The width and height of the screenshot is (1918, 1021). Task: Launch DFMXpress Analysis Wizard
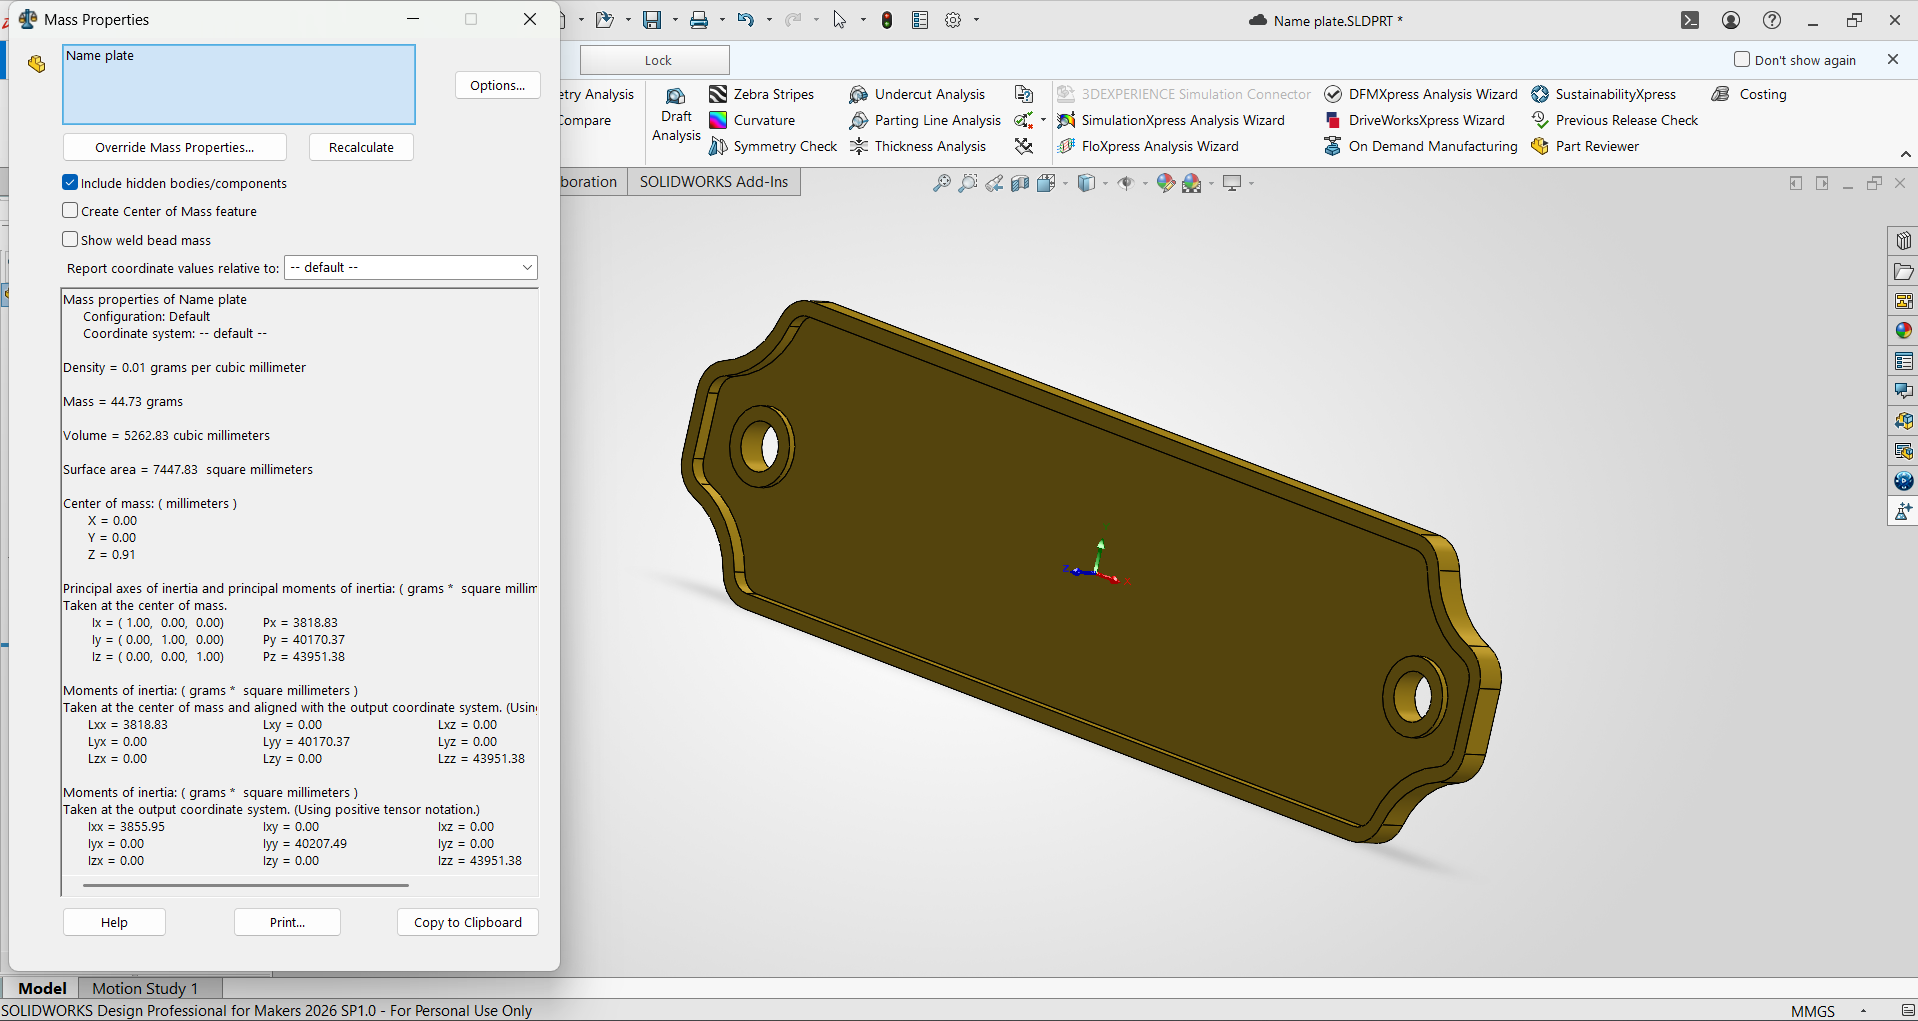[x=1421, y=94]
